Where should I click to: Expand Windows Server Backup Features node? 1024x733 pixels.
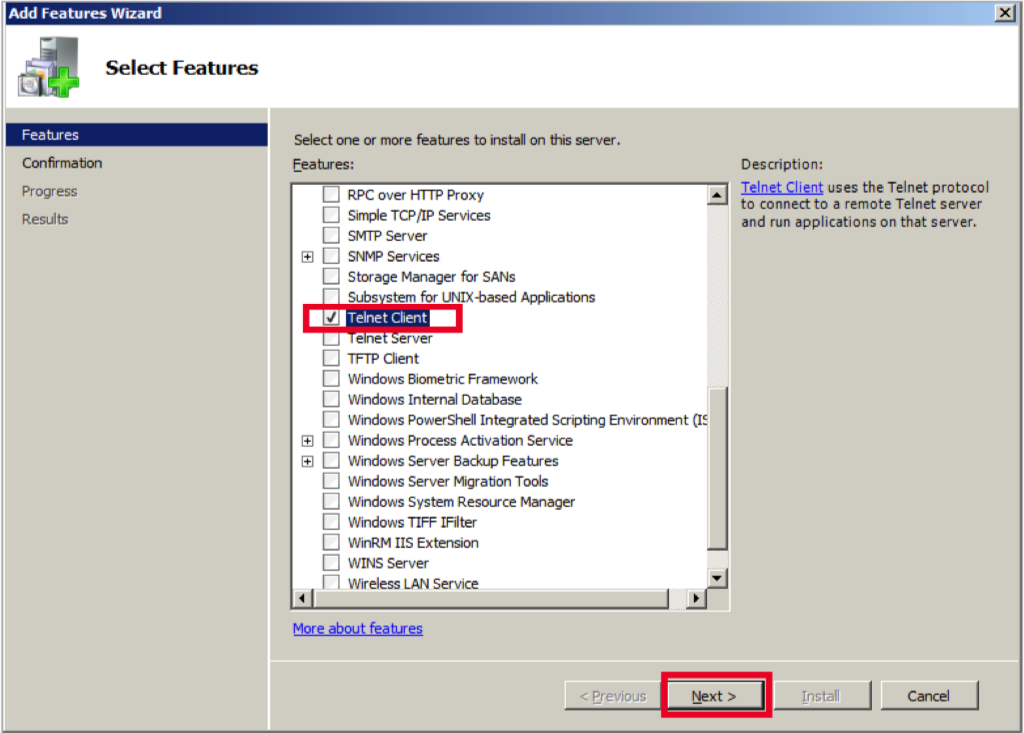307,461
